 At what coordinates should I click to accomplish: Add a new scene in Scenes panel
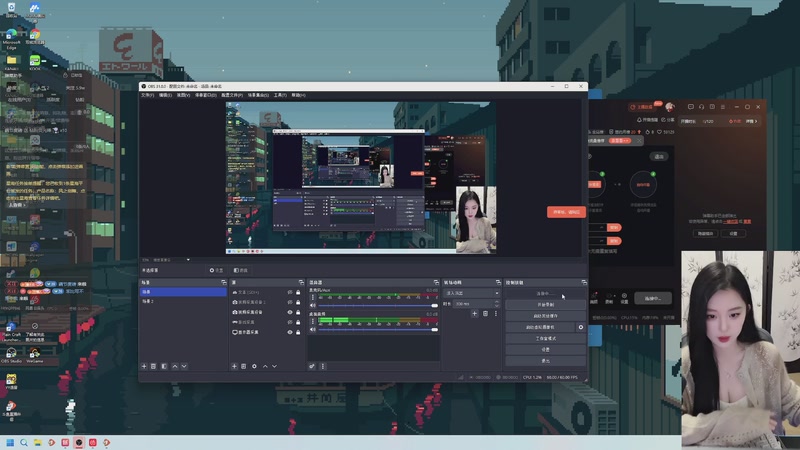144,366
